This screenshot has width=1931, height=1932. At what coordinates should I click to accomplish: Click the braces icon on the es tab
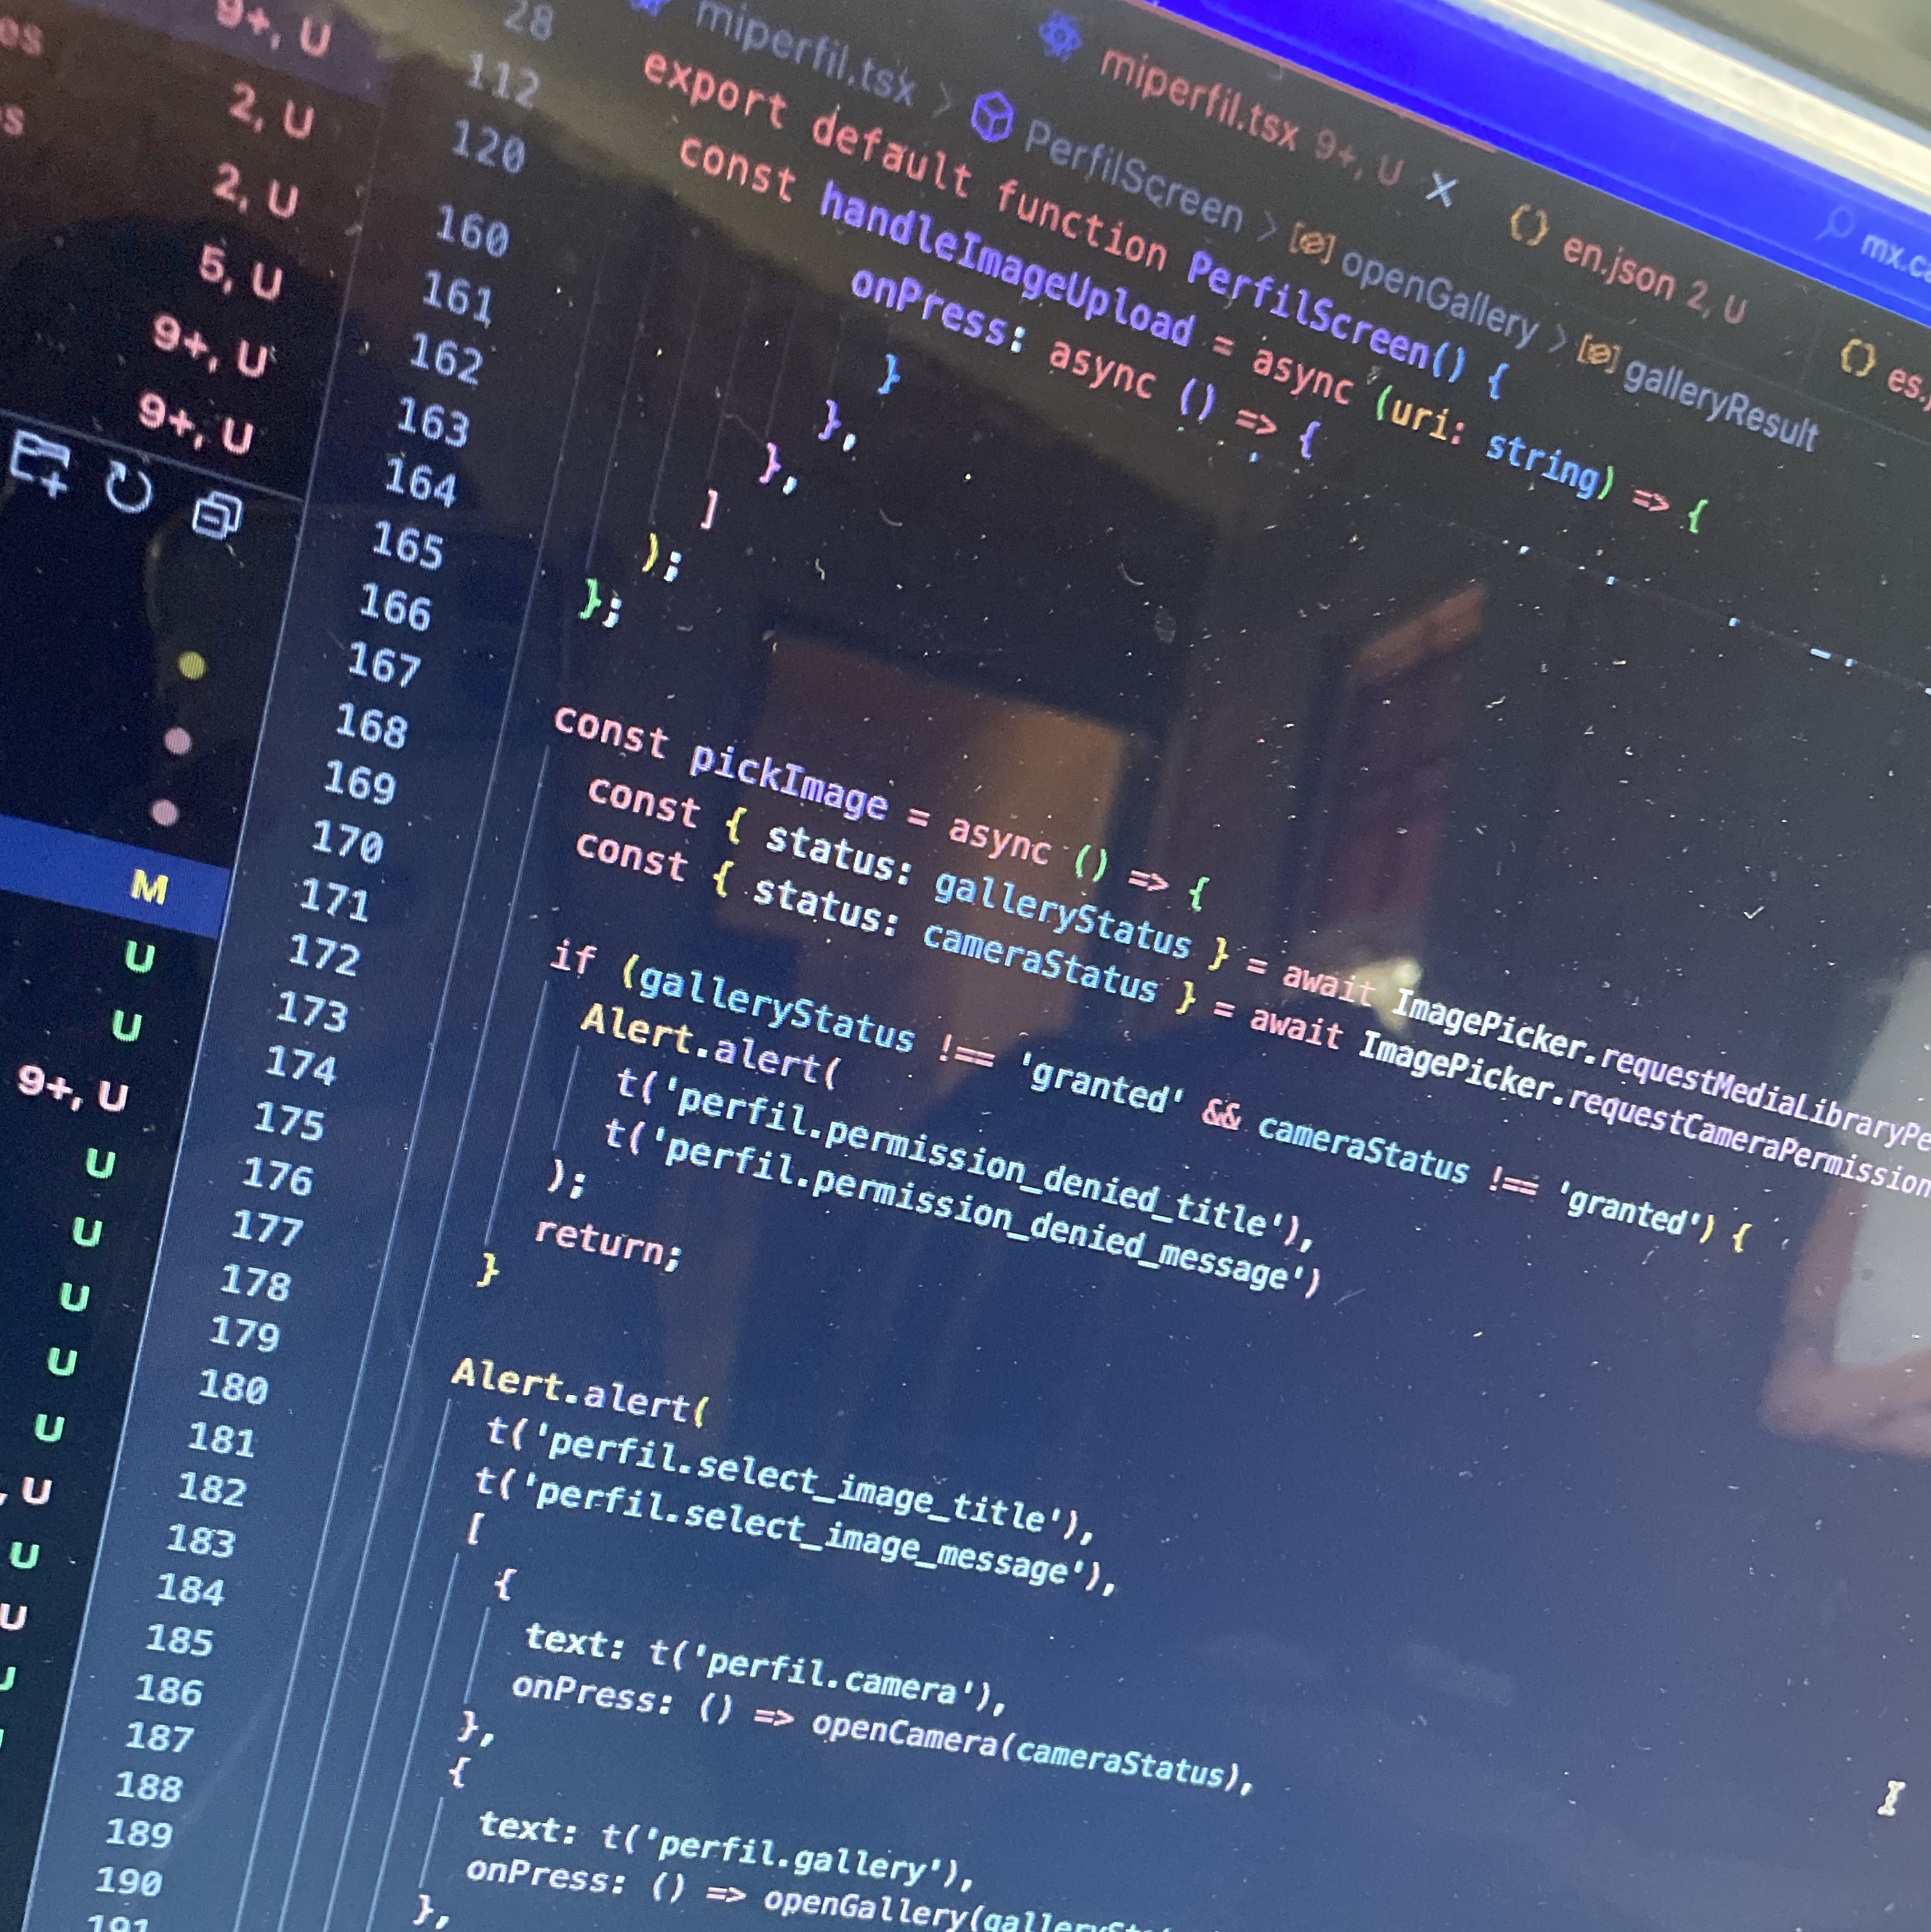pos(1858,357)
